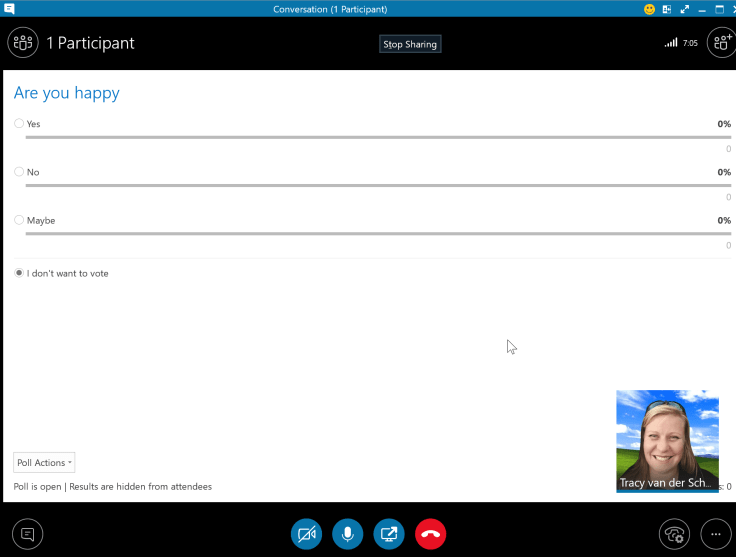
Task: Click the invite more people icon
Action: (720, 43)
